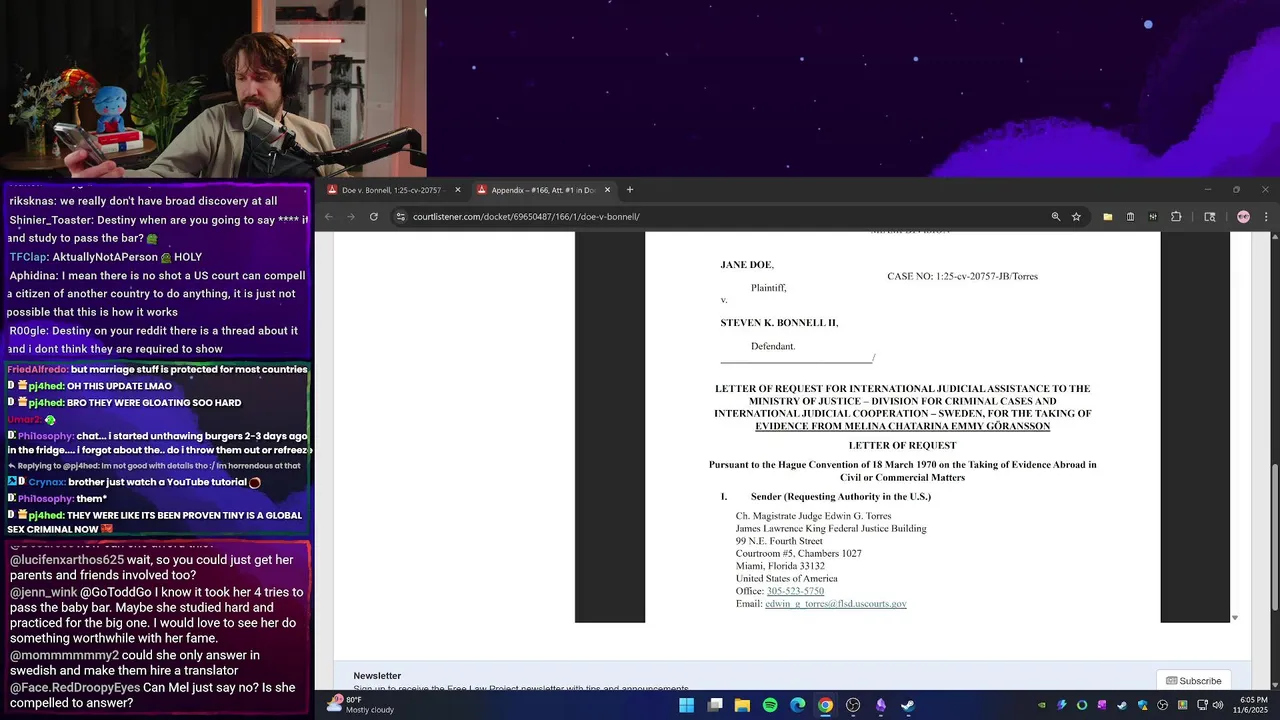Open the volume speaker tray icon

pos(1218,705)
